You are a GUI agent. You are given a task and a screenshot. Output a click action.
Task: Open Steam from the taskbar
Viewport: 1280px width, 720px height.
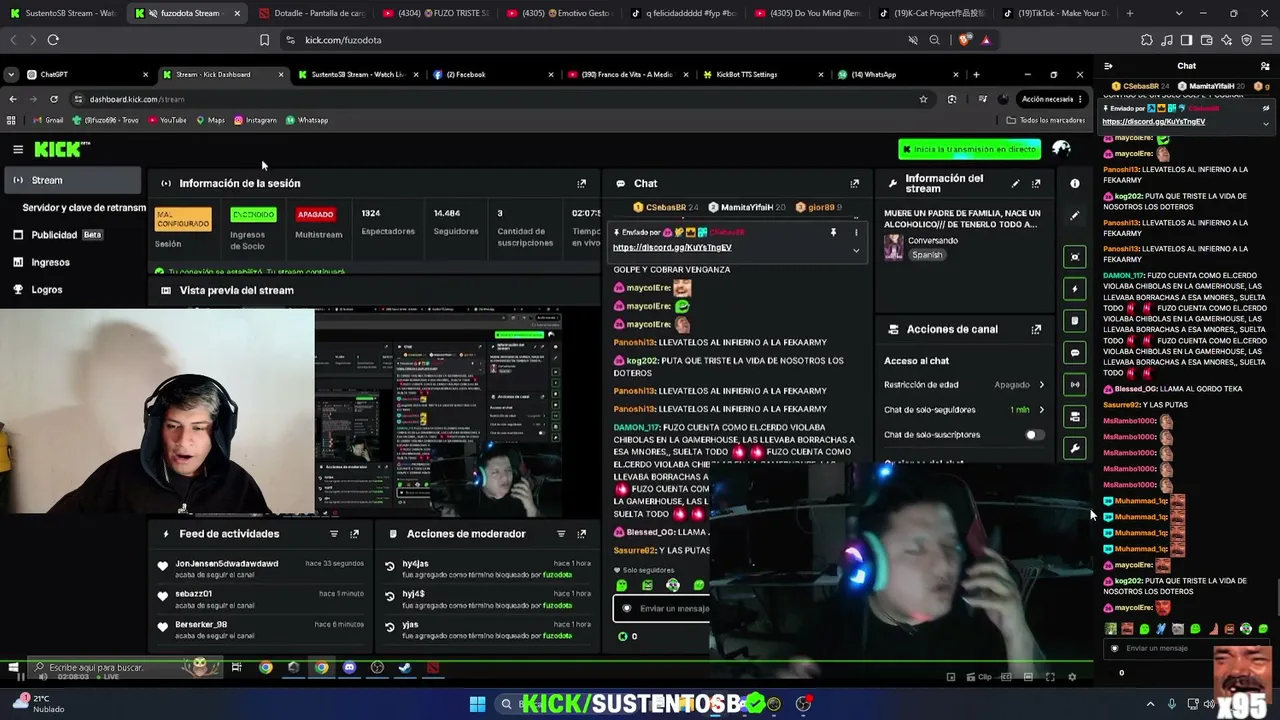click(x=405, y=667)
